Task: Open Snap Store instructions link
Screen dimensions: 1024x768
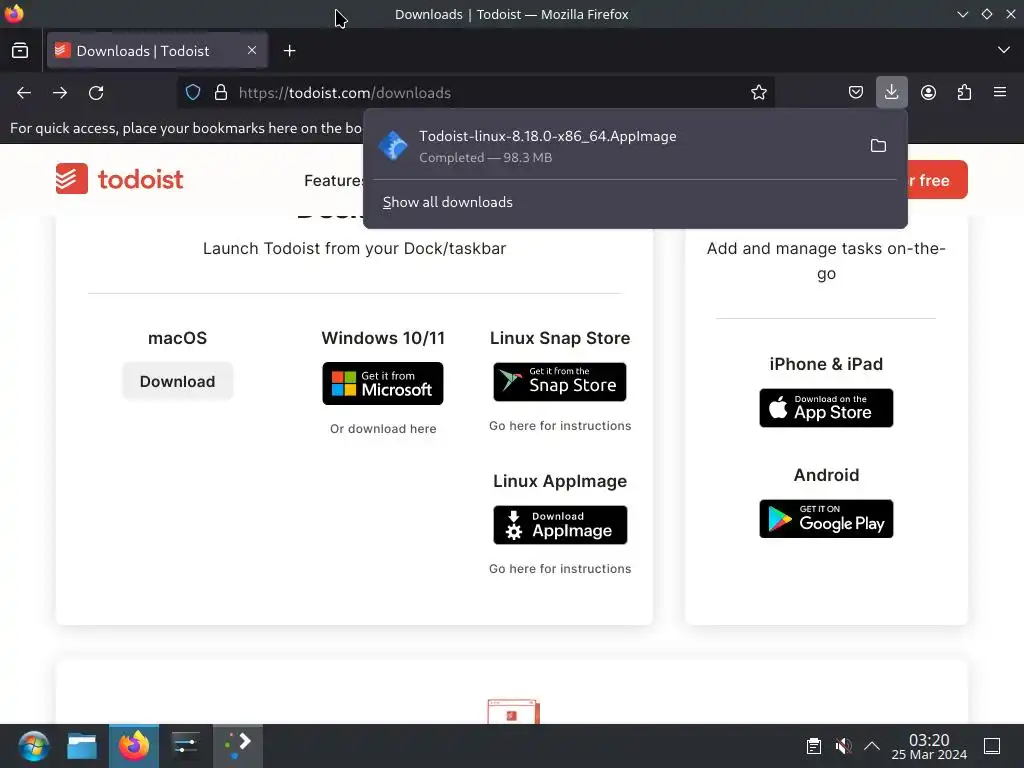Action: [x=560, y=426]
